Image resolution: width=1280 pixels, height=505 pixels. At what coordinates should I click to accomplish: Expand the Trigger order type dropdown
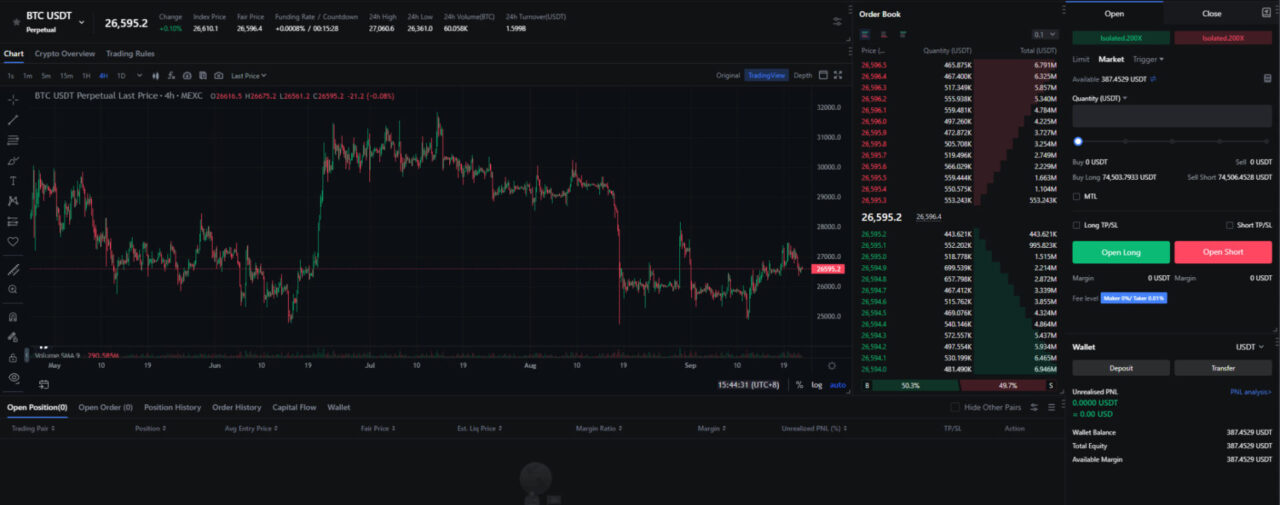[1148, 59]
